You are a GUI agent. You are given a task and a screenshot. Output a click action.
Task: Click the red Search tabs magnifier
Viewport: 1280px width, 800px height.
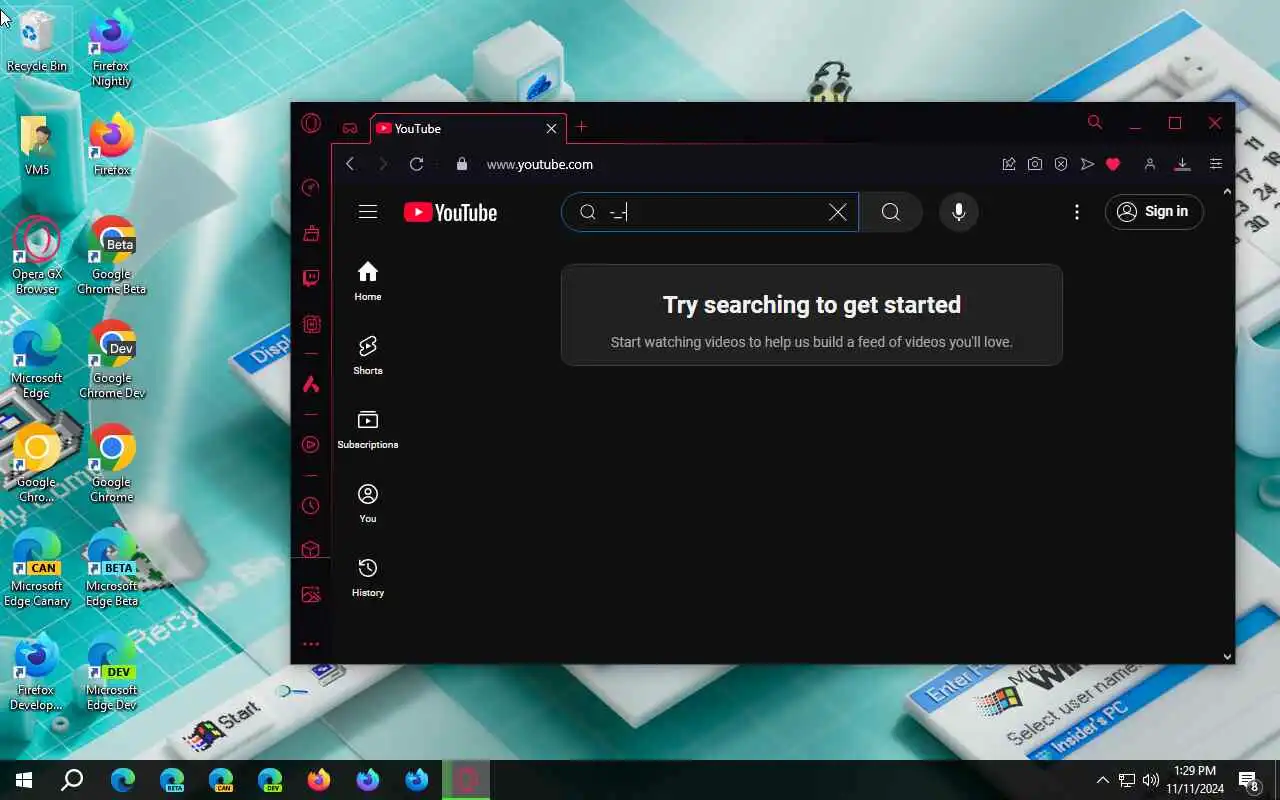coord(1095,123)
